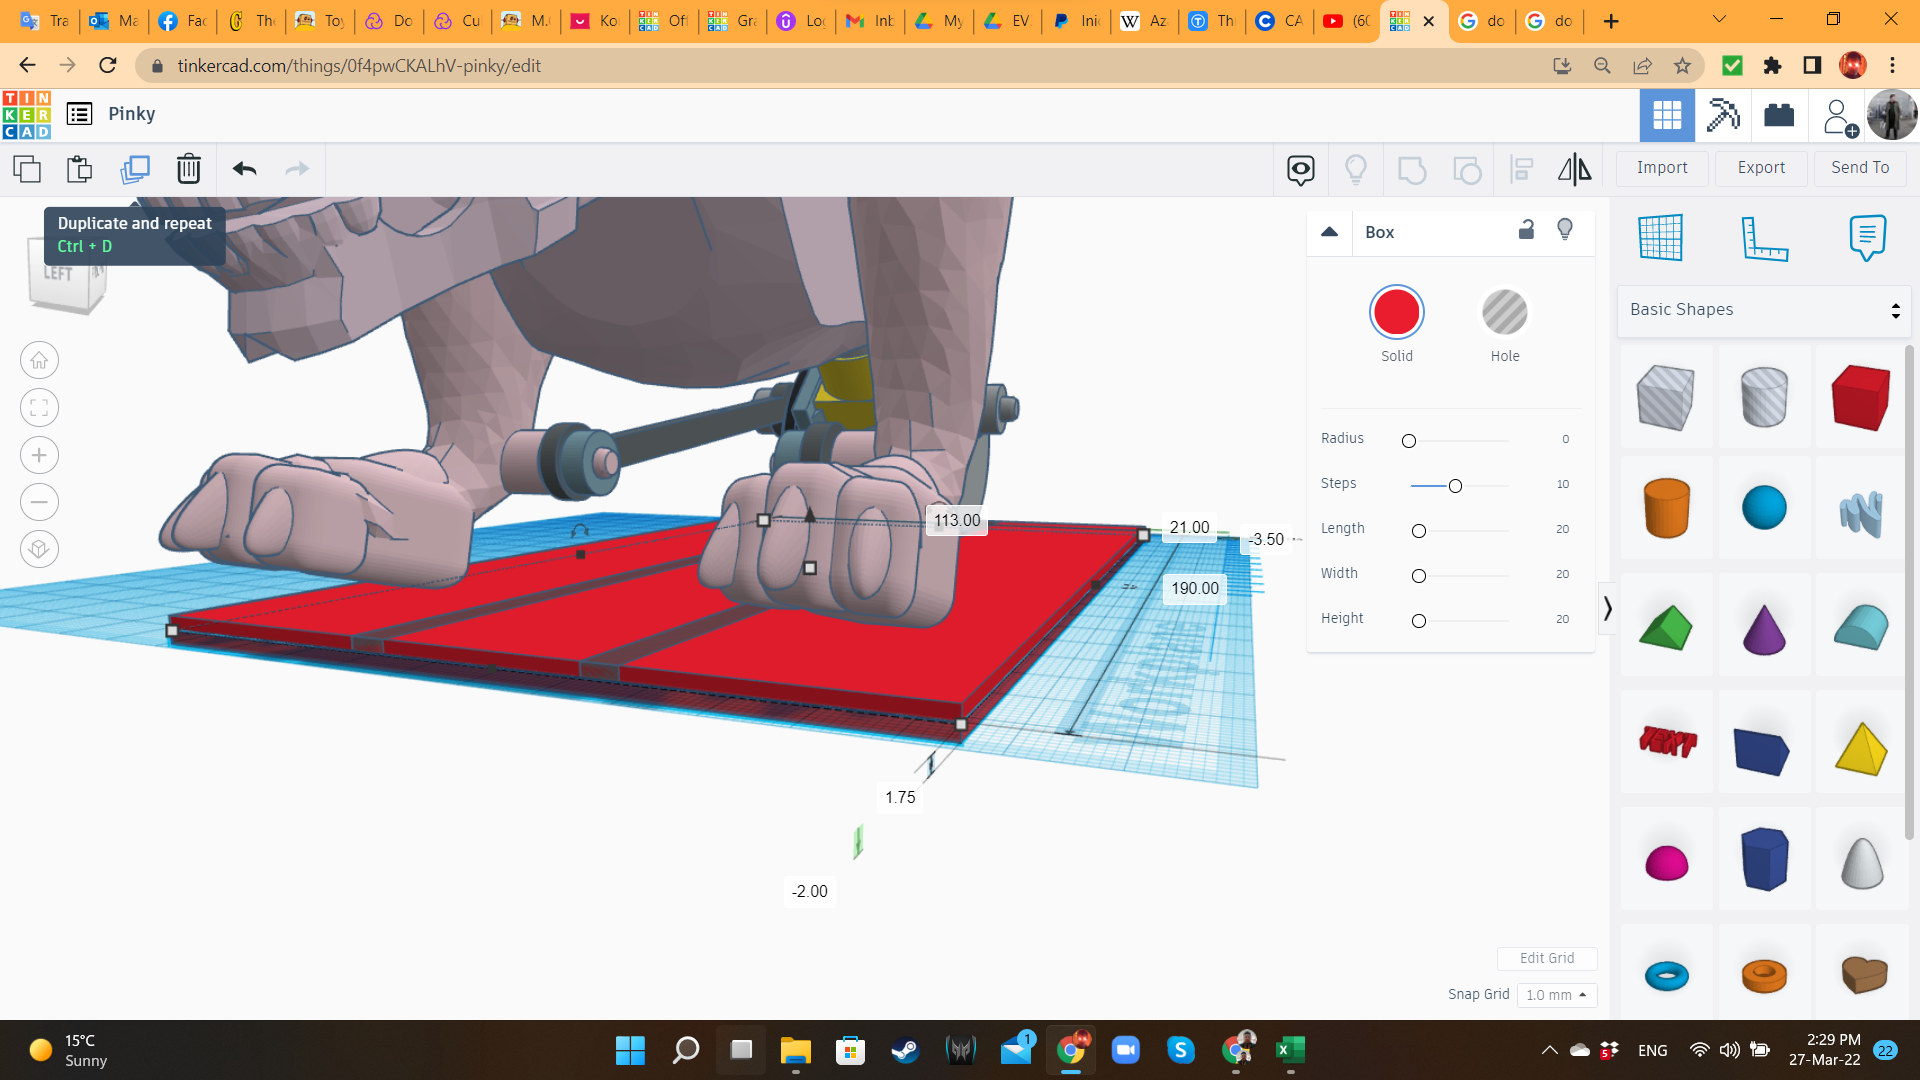Click the Home view button
The height and width of the screenshot is (1080, 1920).
pos(39,360)
